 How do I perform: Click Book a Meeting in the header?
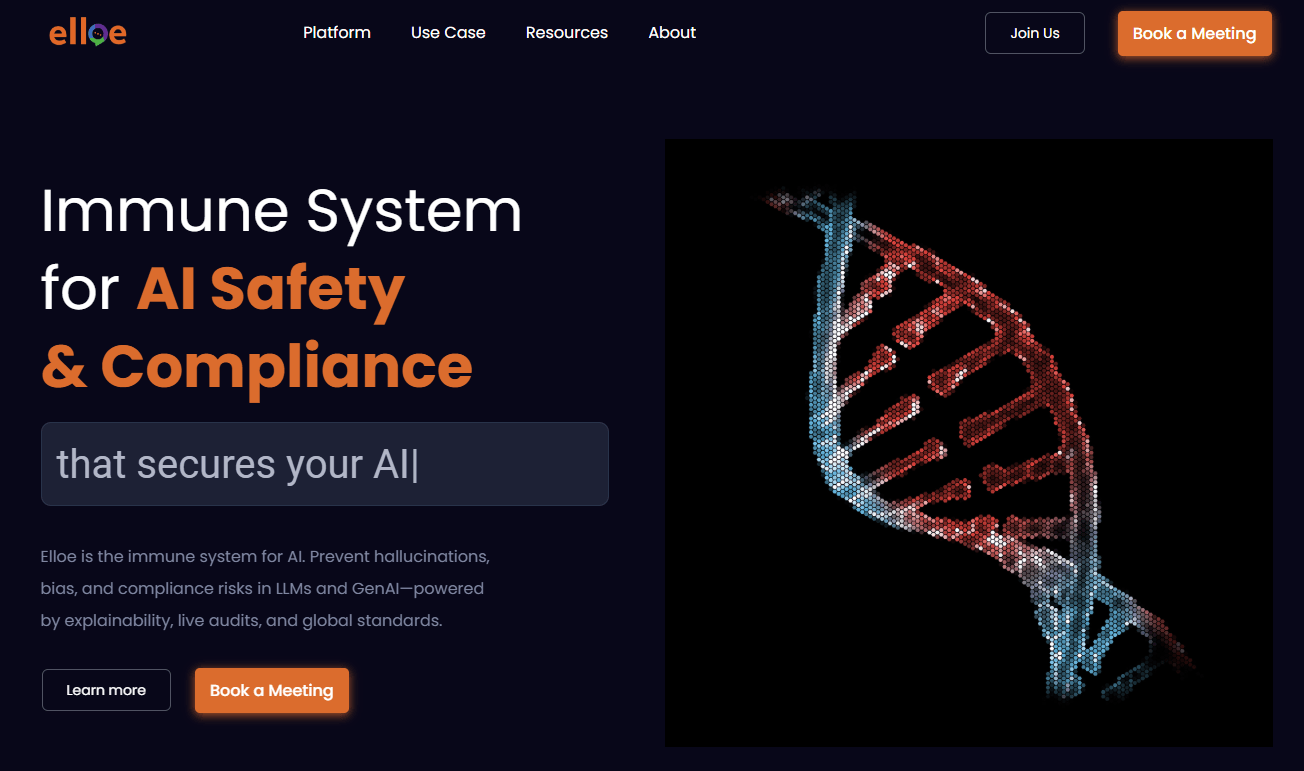coord(1194,33)
